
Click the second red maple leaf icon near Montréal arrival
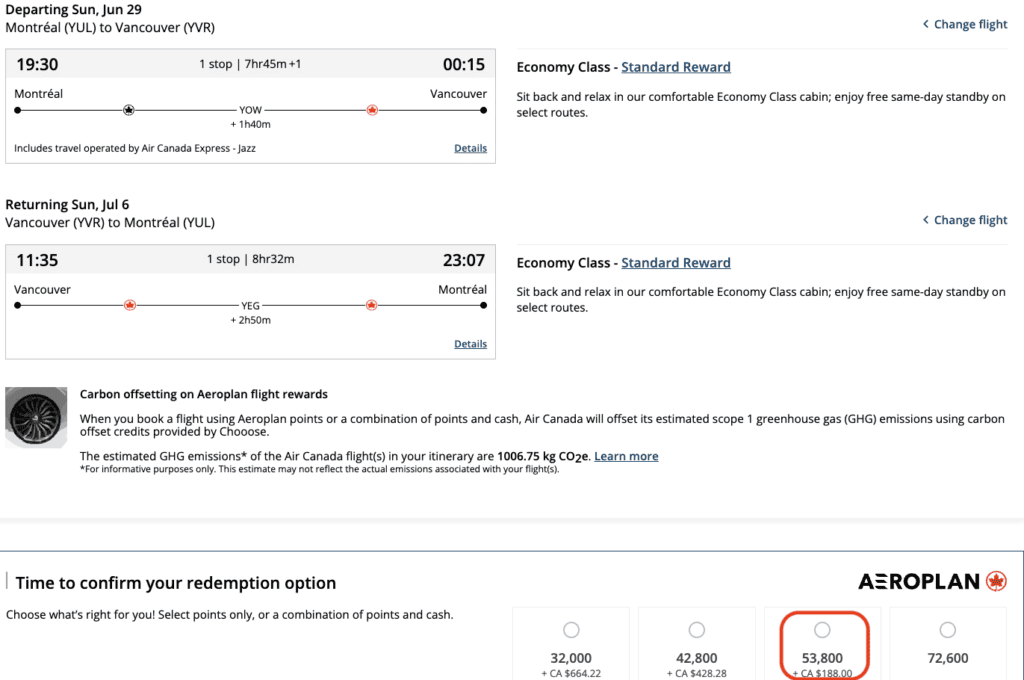[x=372, y=305]
